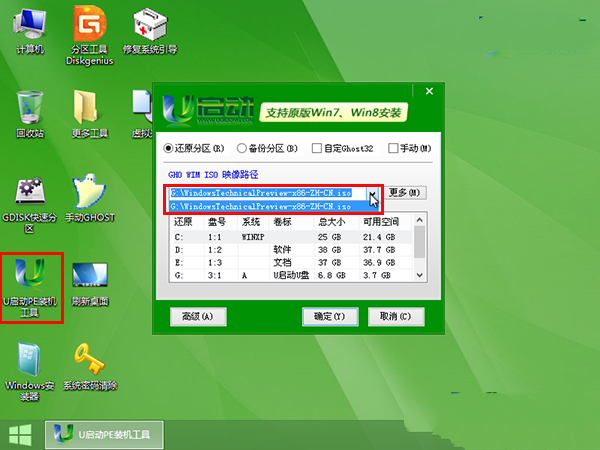Collapse the image path dropdown arrow

coord(372,193)
